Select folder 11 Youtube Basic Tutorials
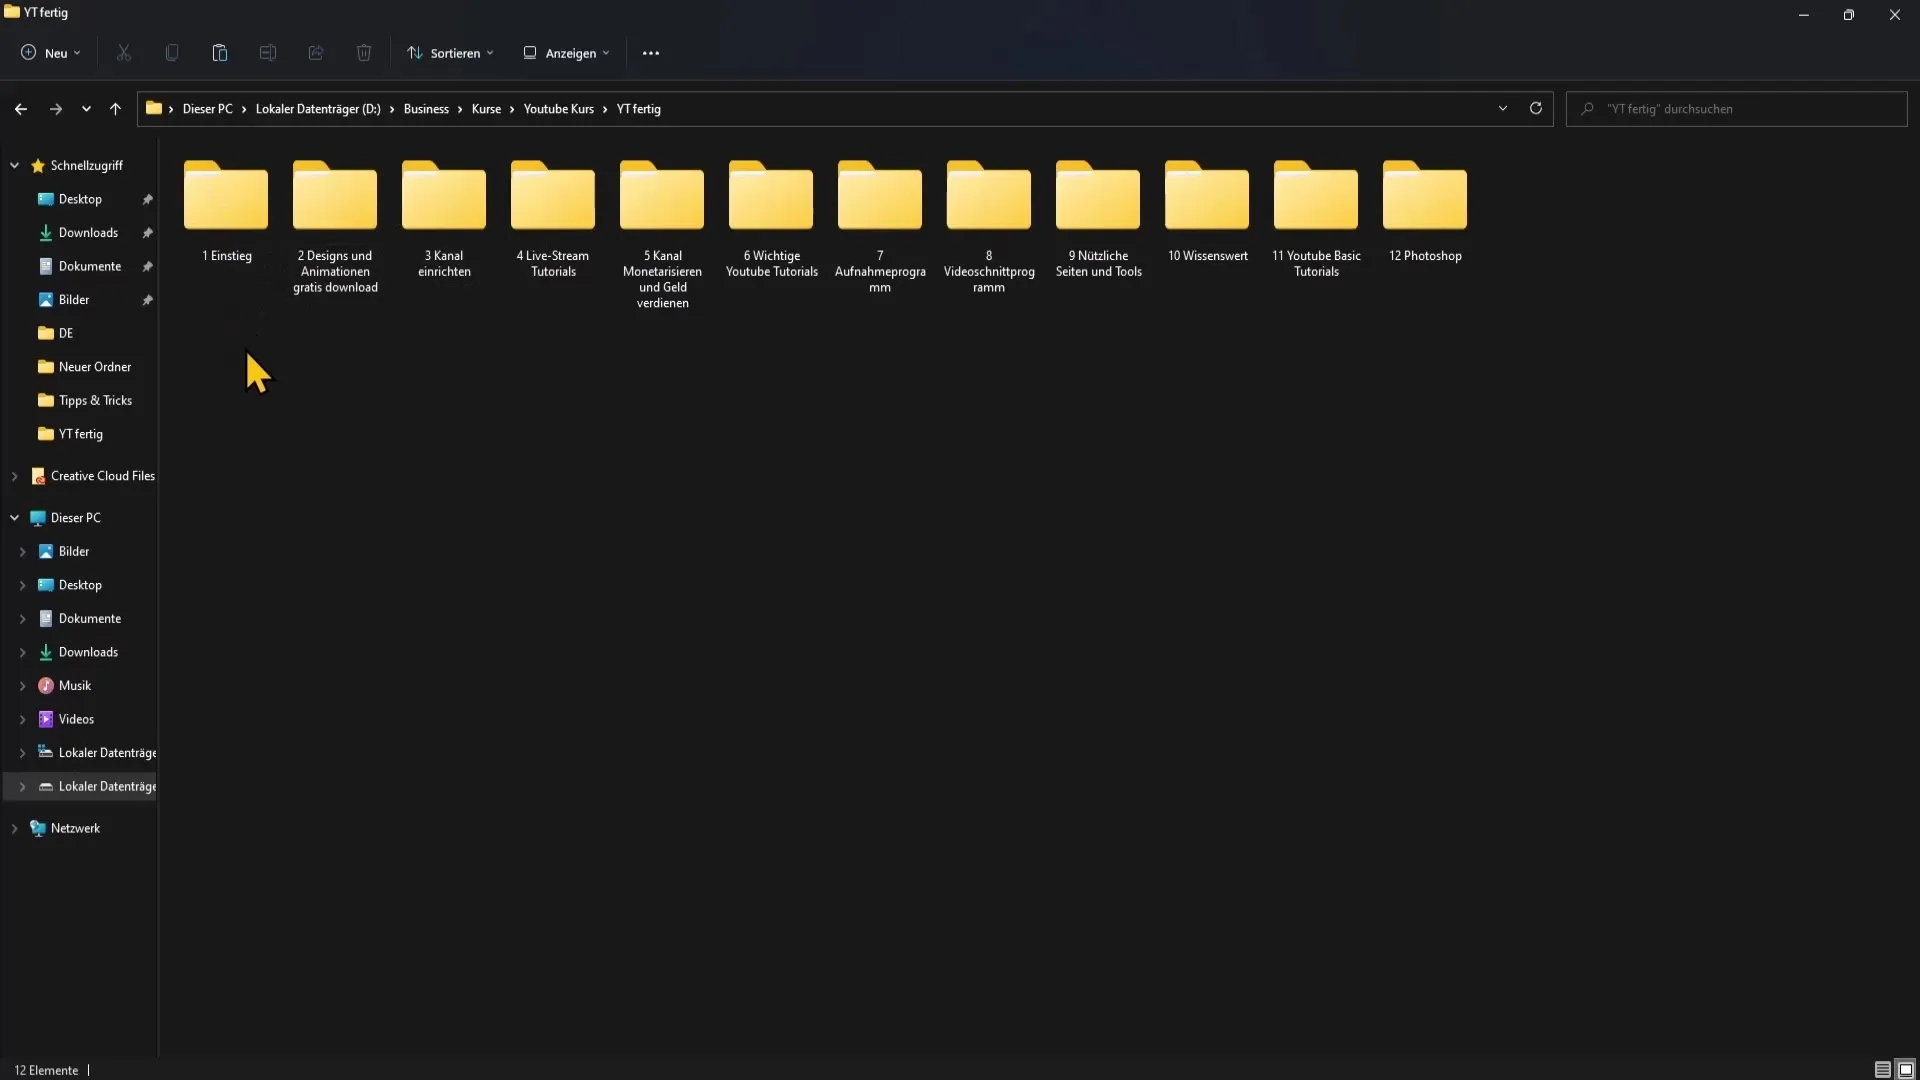Screen dimensions: 1920x1080 1316,218
